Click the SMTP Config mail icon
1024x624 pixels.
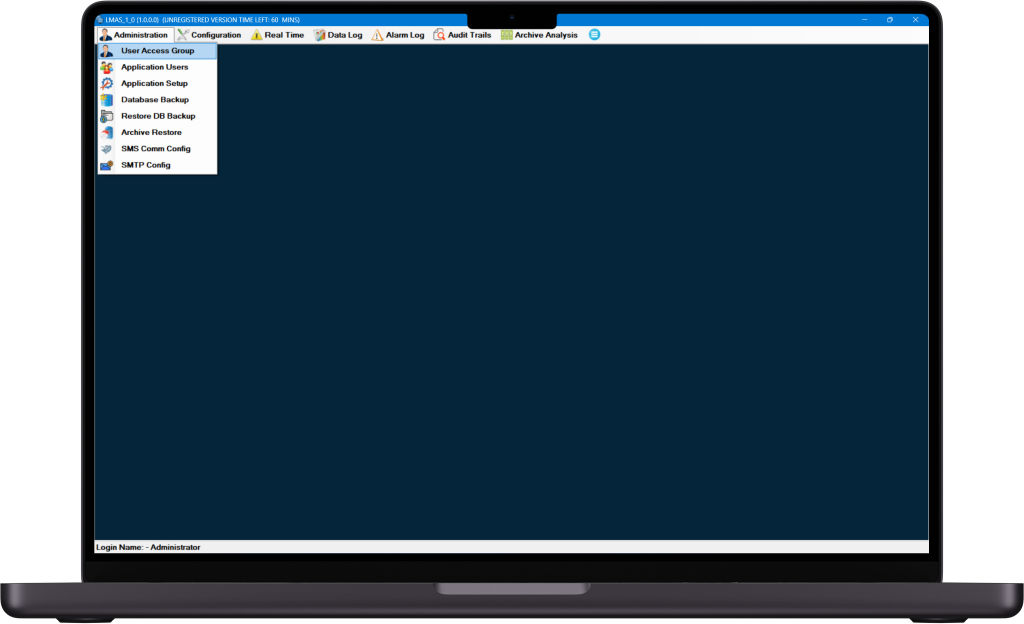(x=106, y=165)
